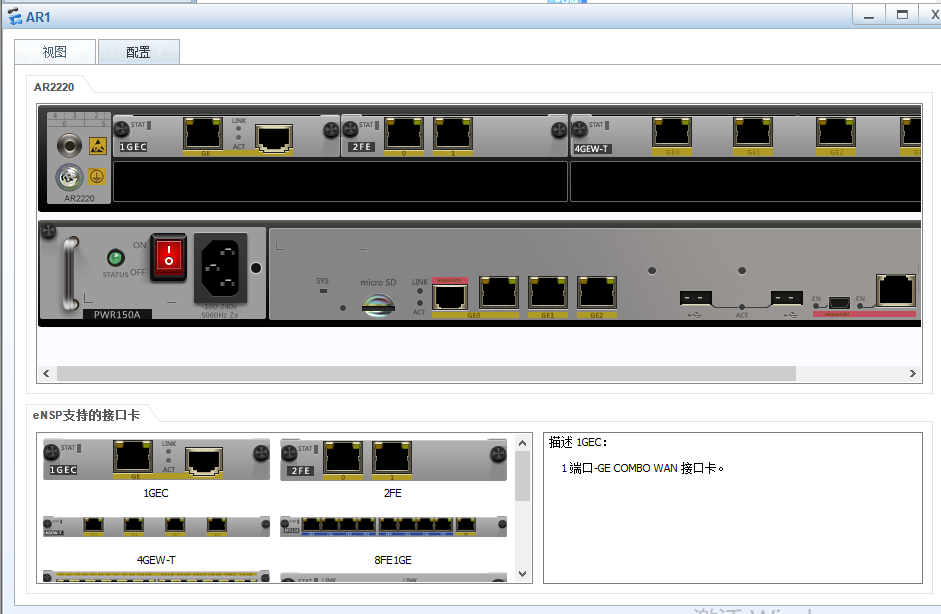Click the up arrow of card list scrollbar
This screenshot has width=941, height=614.
click(x=523, y=443)
